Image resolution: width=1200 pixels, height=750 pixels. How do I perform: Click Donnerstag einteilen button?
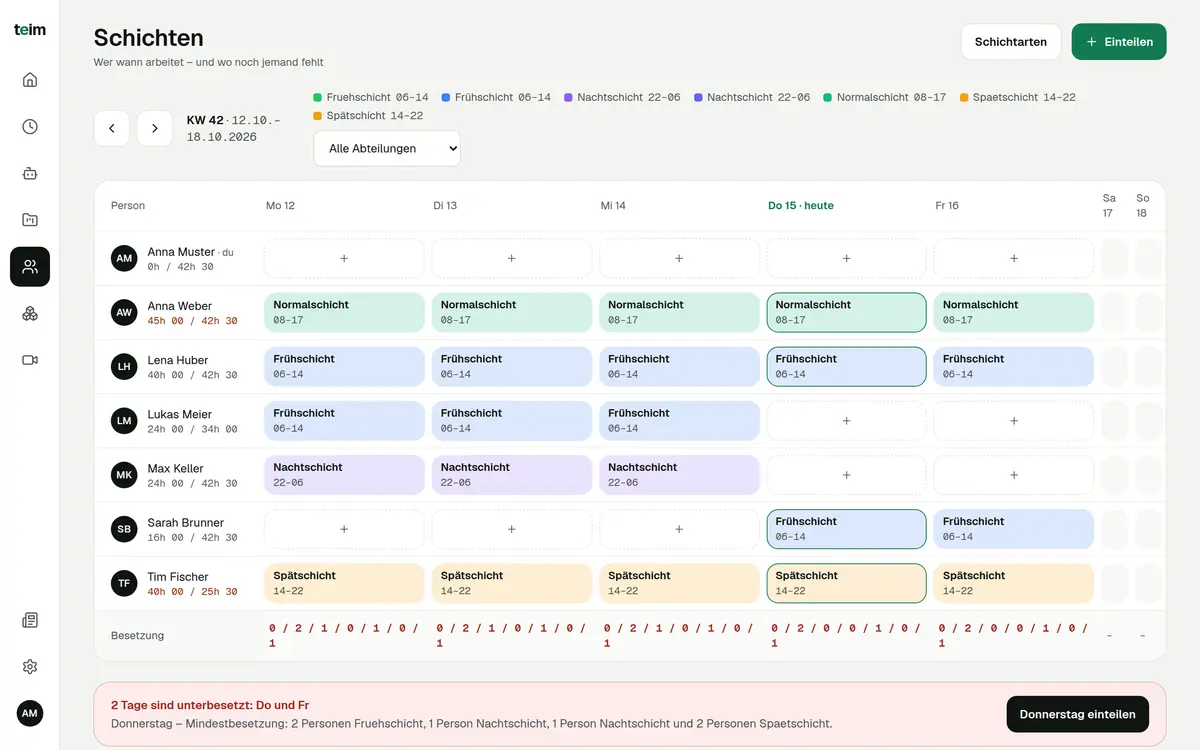(x=1077, y=714)
